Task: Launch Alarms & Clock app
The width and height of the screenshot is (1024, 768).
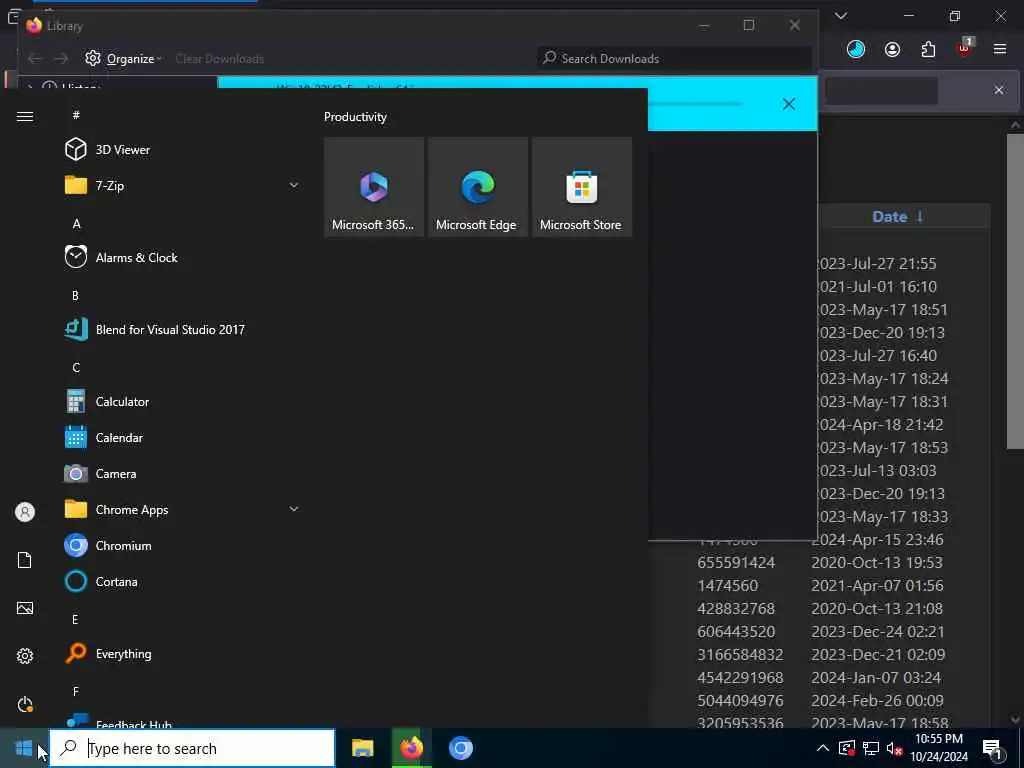Action: (136, 257)
